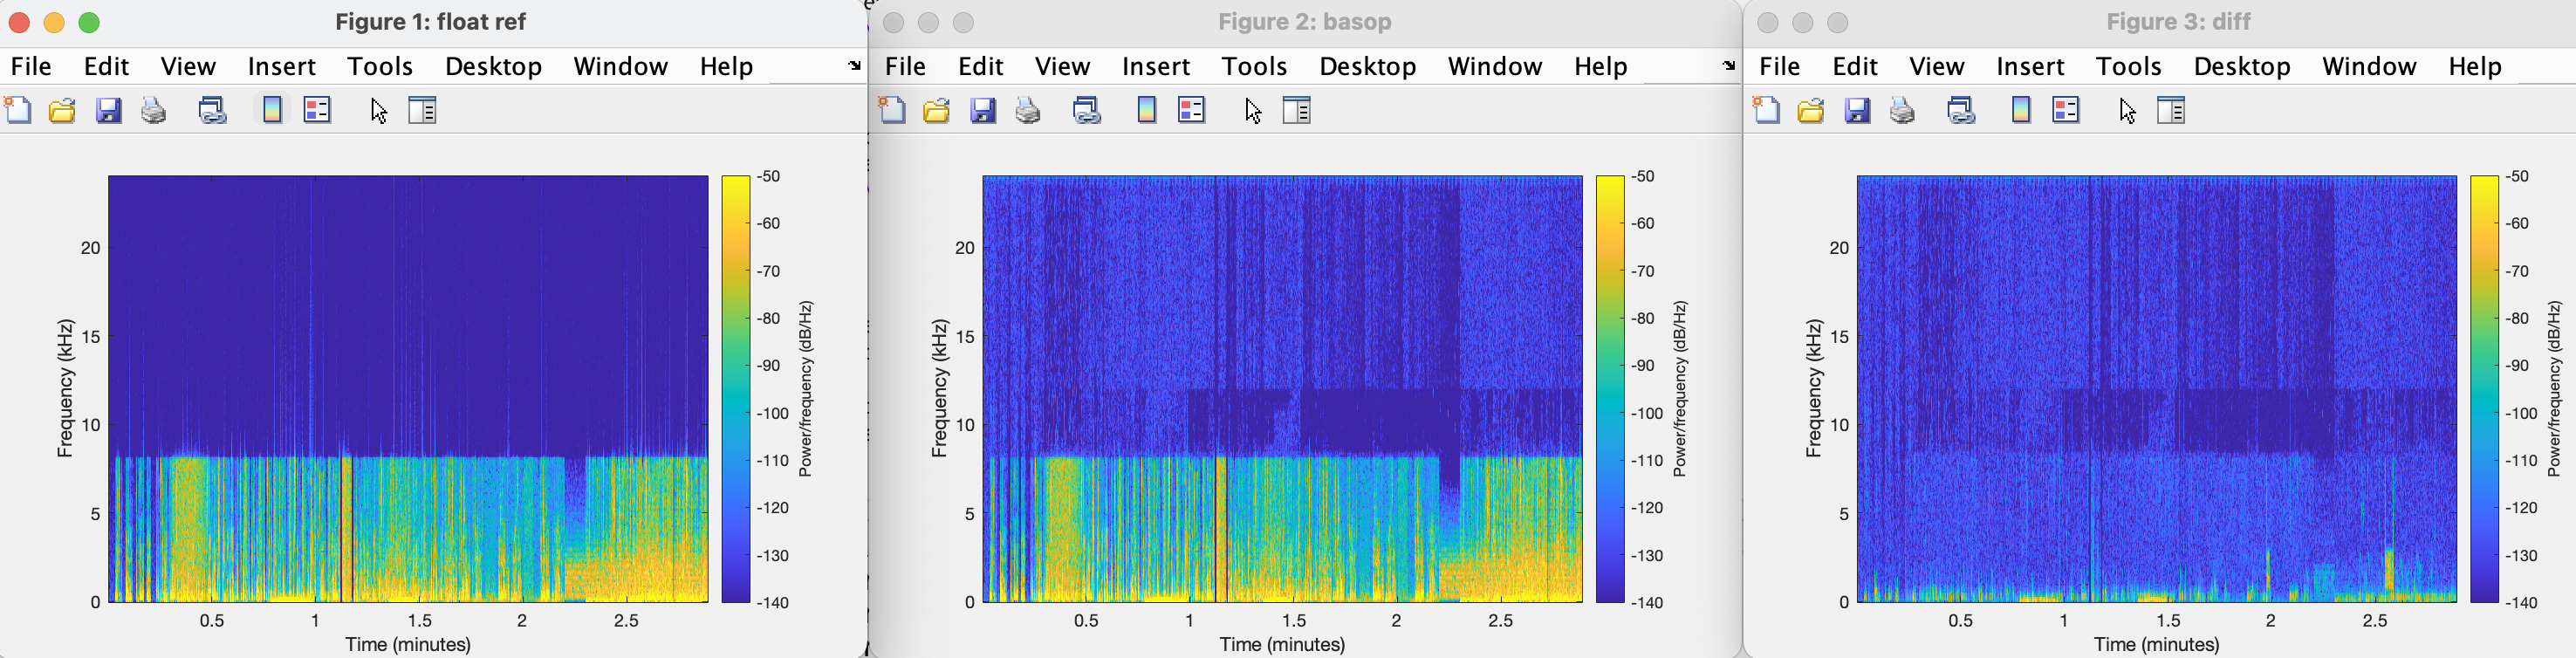Open Property Inspector in diff window

click(2171, 110)
